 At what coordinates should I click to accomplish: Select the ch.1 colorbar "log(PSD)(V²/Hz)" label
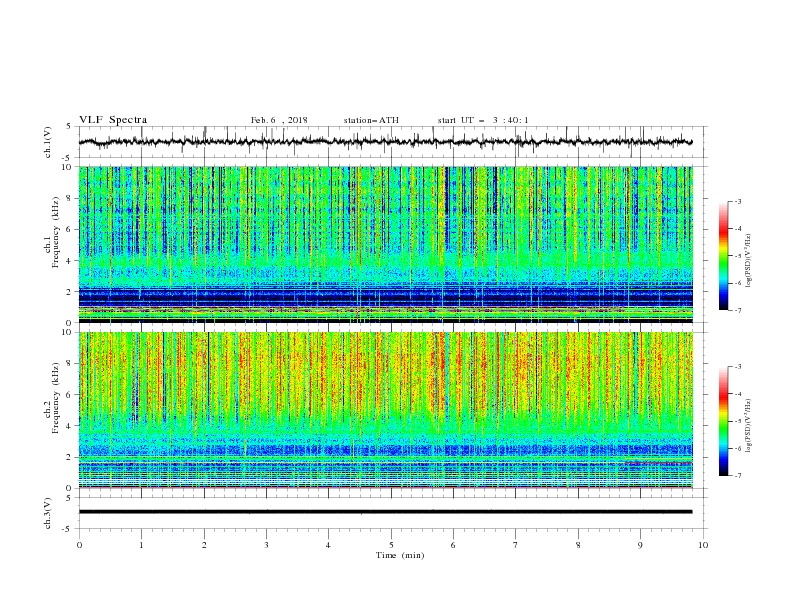tap(748, 261)
